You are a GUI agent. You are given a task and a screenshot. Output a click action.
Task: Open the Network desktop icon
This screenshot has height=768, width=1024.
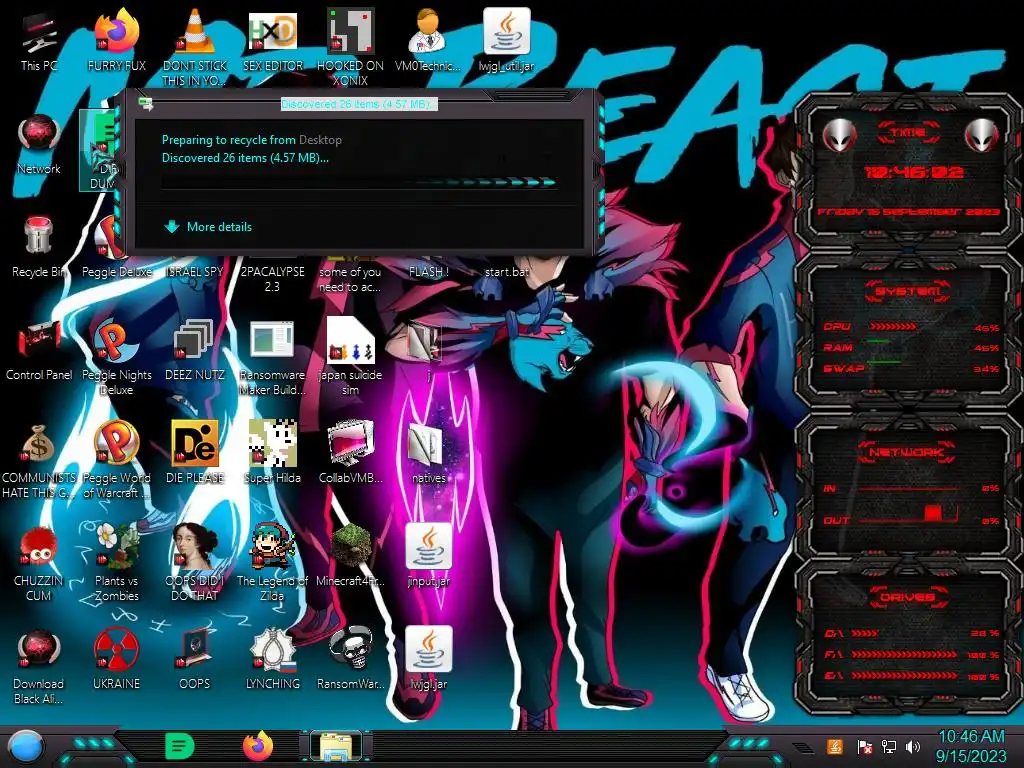[39, 144]
